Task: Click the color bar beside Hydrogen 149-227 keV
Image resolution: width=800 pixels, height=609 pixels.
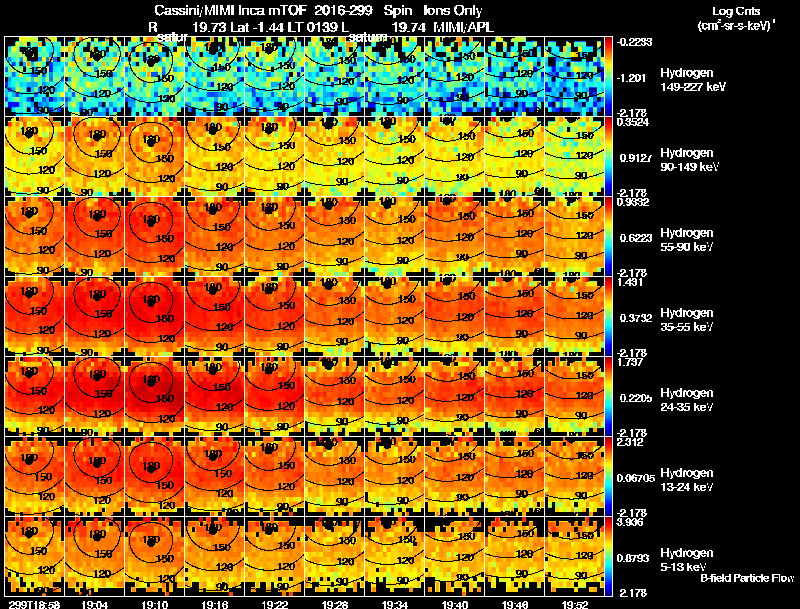Action: point(608,77)
